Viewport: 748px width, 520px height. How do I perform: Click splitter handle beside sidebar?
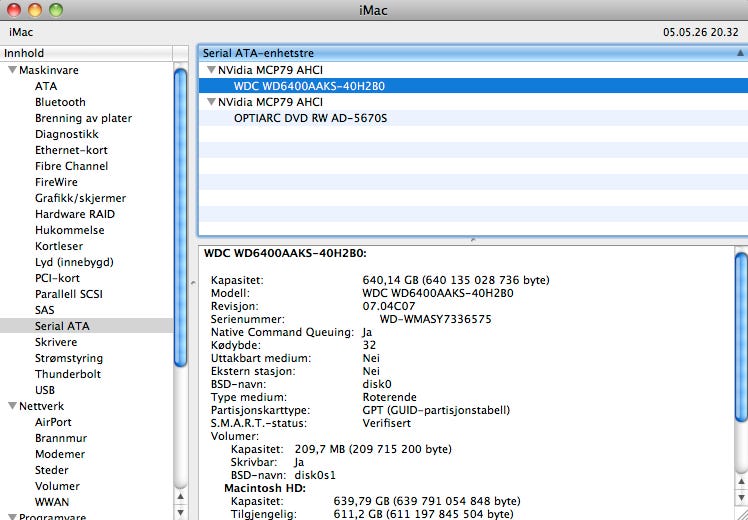pos(193,282)
